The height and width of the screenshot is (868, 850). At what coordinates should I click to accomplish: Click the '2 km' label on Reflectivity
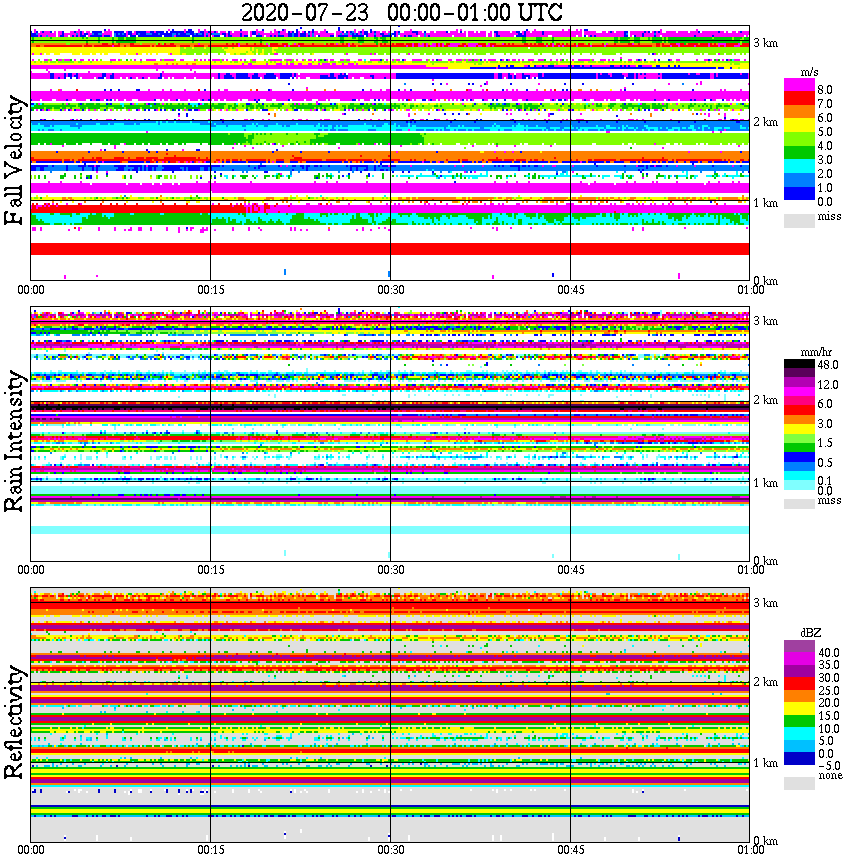click(x=765, y=682)
